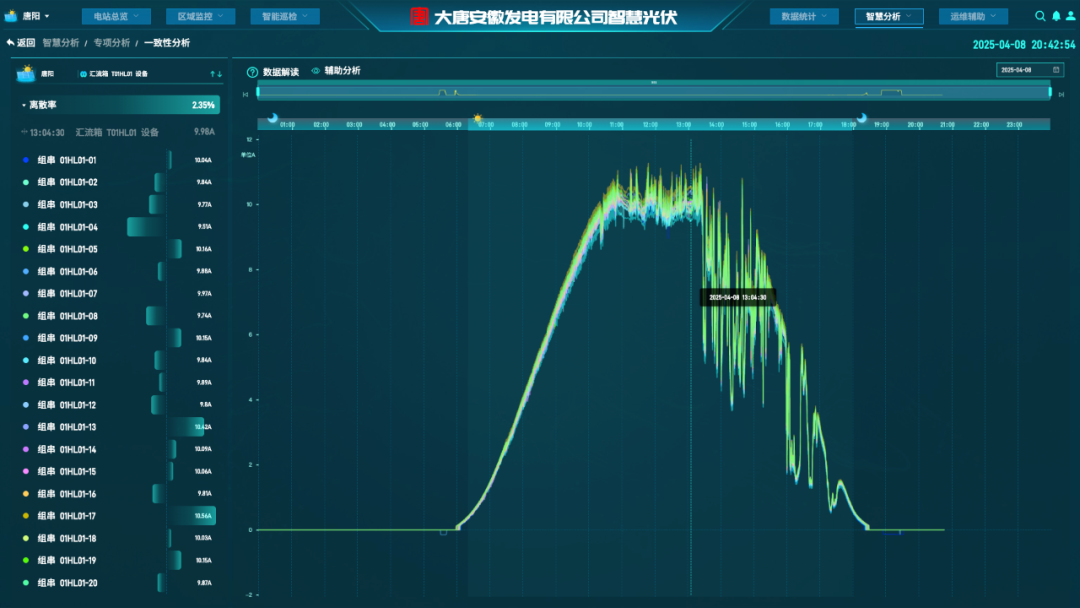Select 组串 01HL01-14 row label
The height and width of the screenshot is (608, 1080).
(x=67, y=450)
